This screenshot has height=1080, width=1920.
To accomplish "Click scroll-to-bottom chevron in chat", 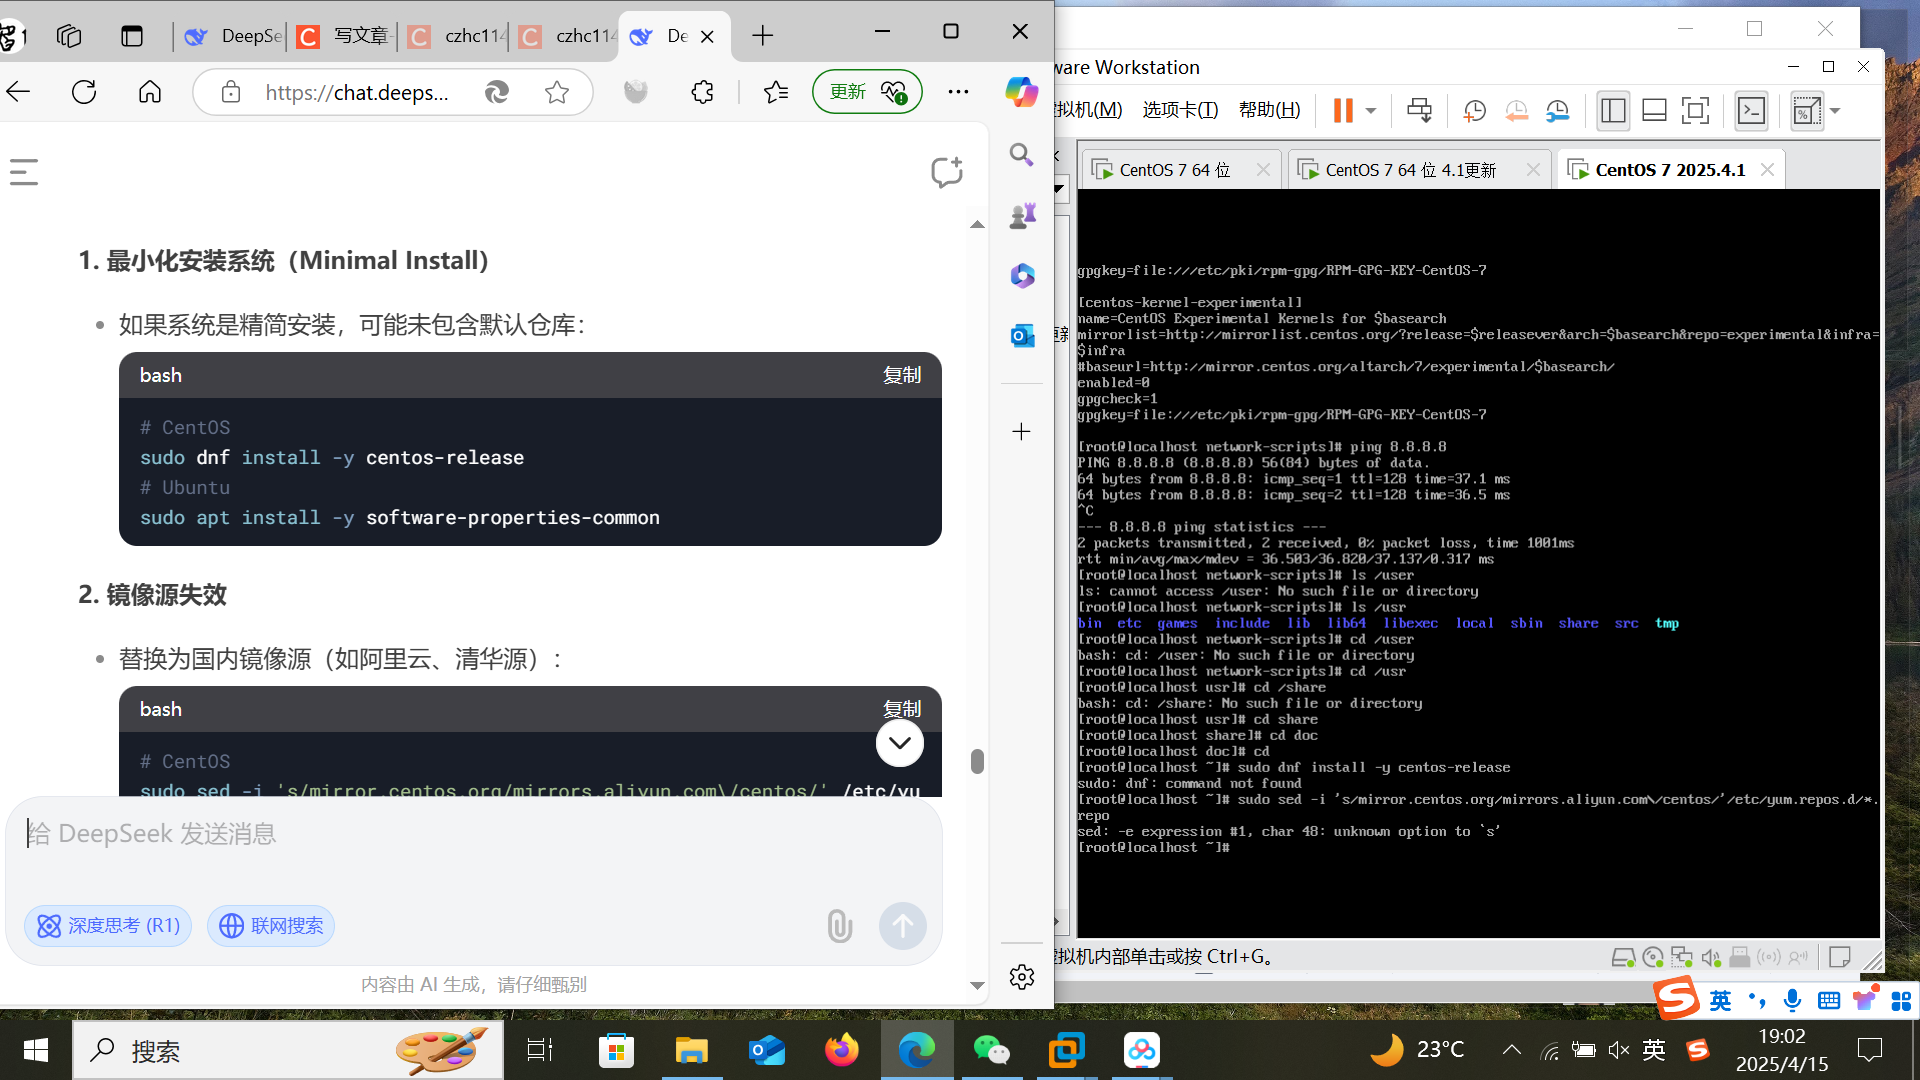I will point(899,743).
